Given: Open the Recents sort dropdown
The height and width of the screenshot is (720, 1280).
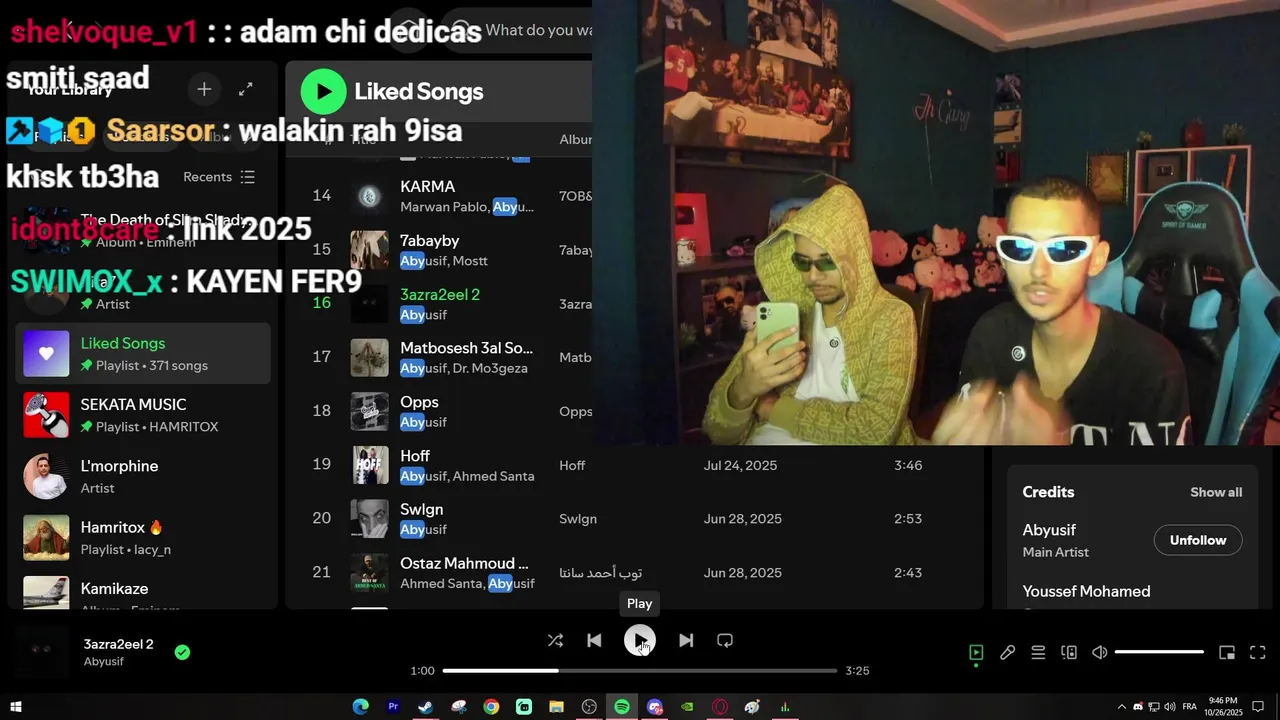Looking at the screenshot, I should coord(219,177).
